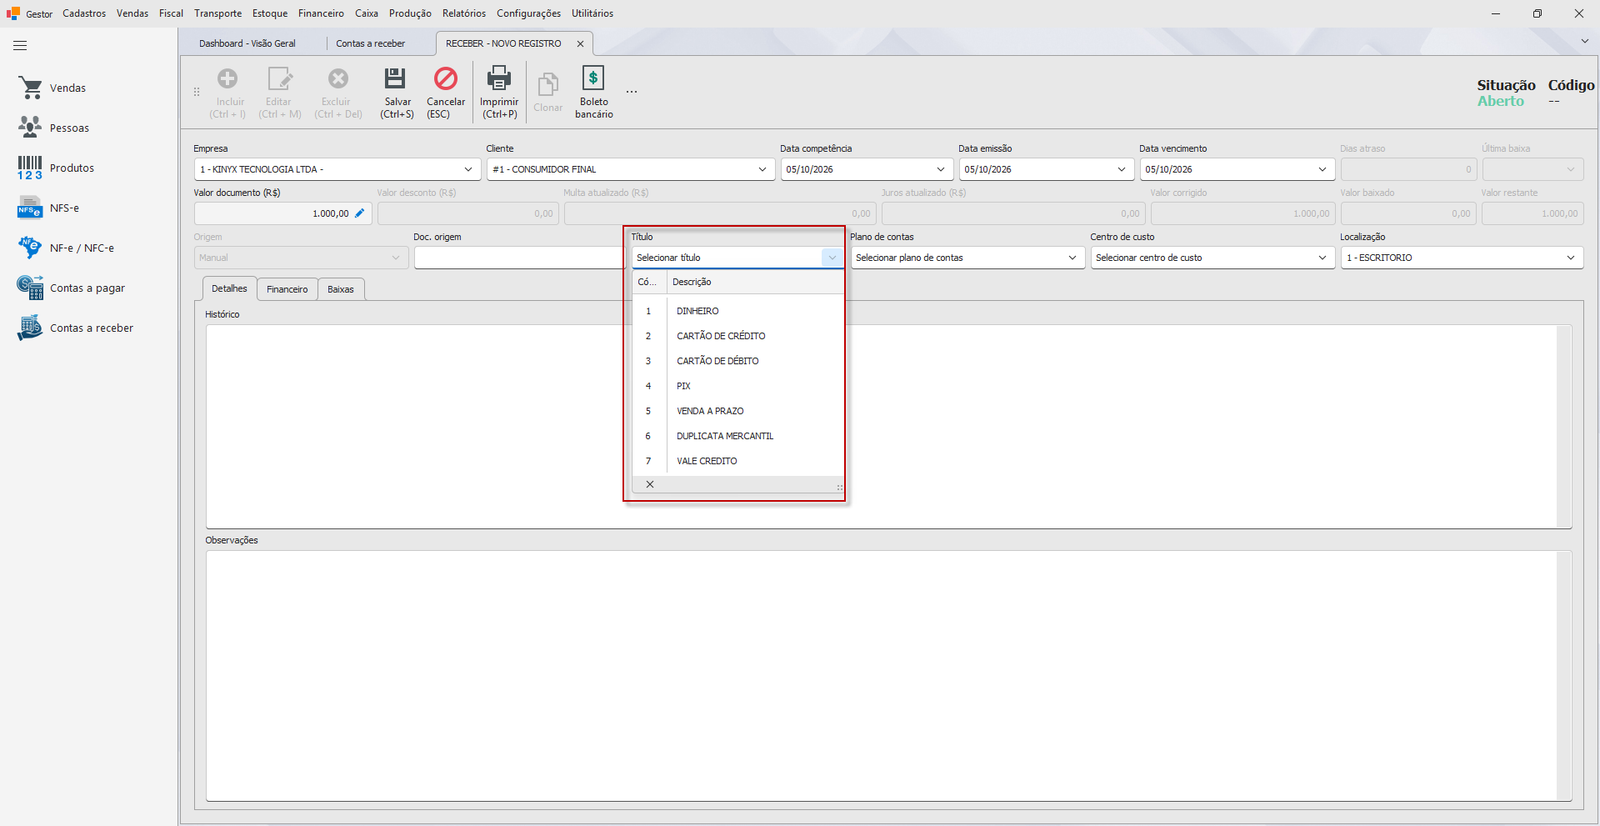Expand the Localização dropdown

click(1570, 258)
